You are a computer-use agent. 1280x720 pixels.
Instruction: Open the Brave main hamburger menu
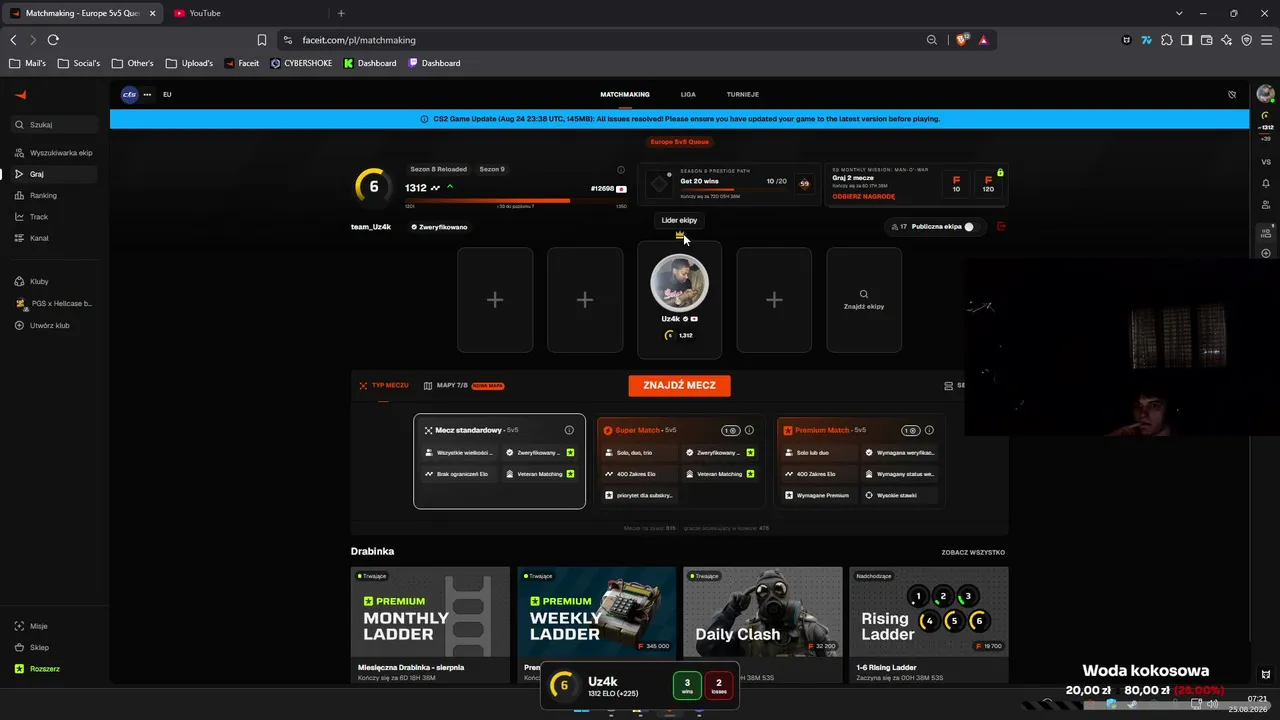[1265, 40]
